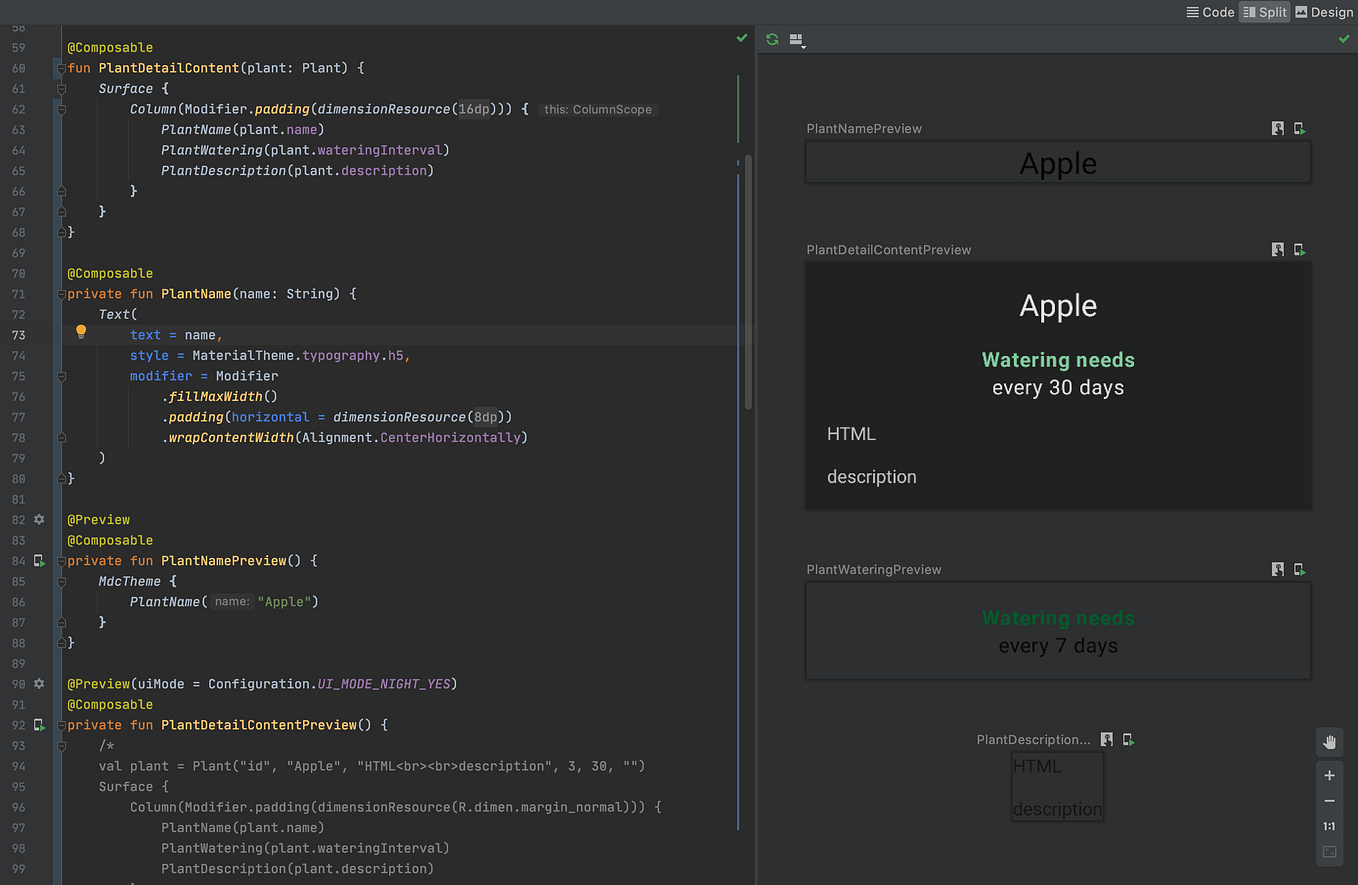Viewport: 1358px width, 885px height.
Task: Click the intention bulb icon at line 73
Action: coord(80,330)
